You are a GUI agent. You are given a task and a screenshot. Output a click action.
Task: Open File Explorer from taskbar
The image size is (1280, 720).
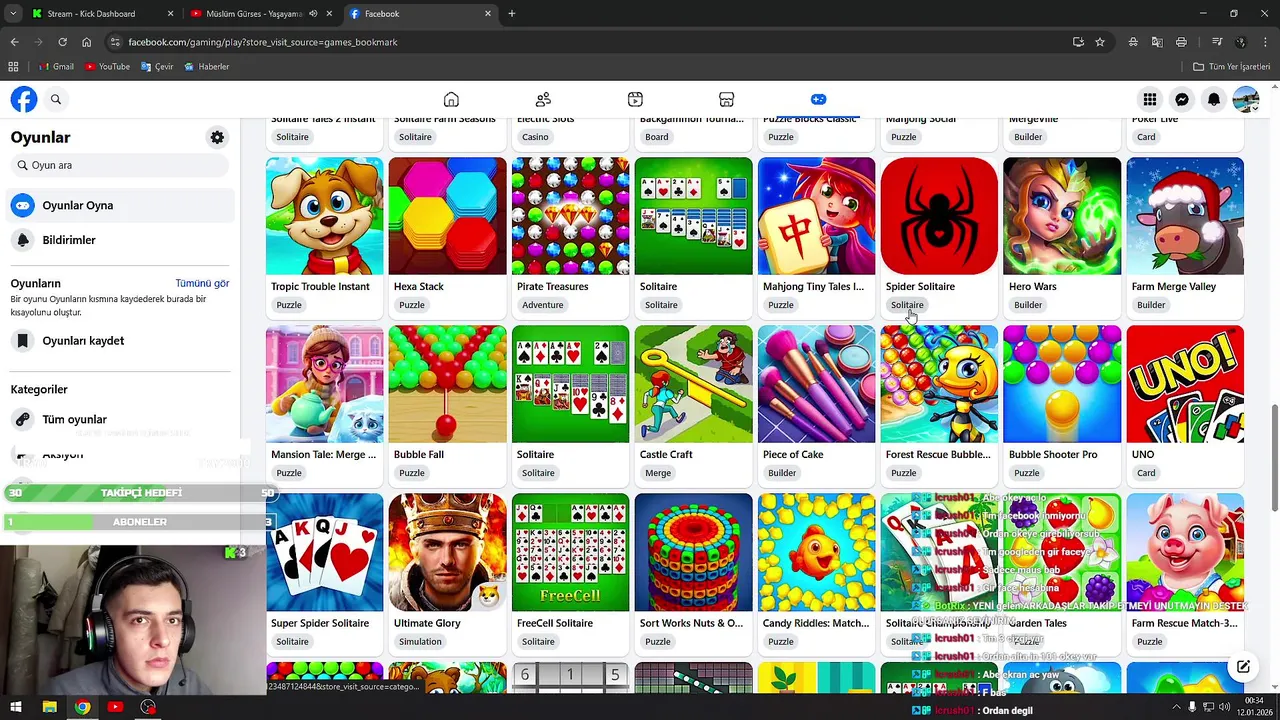click(49, 707)
